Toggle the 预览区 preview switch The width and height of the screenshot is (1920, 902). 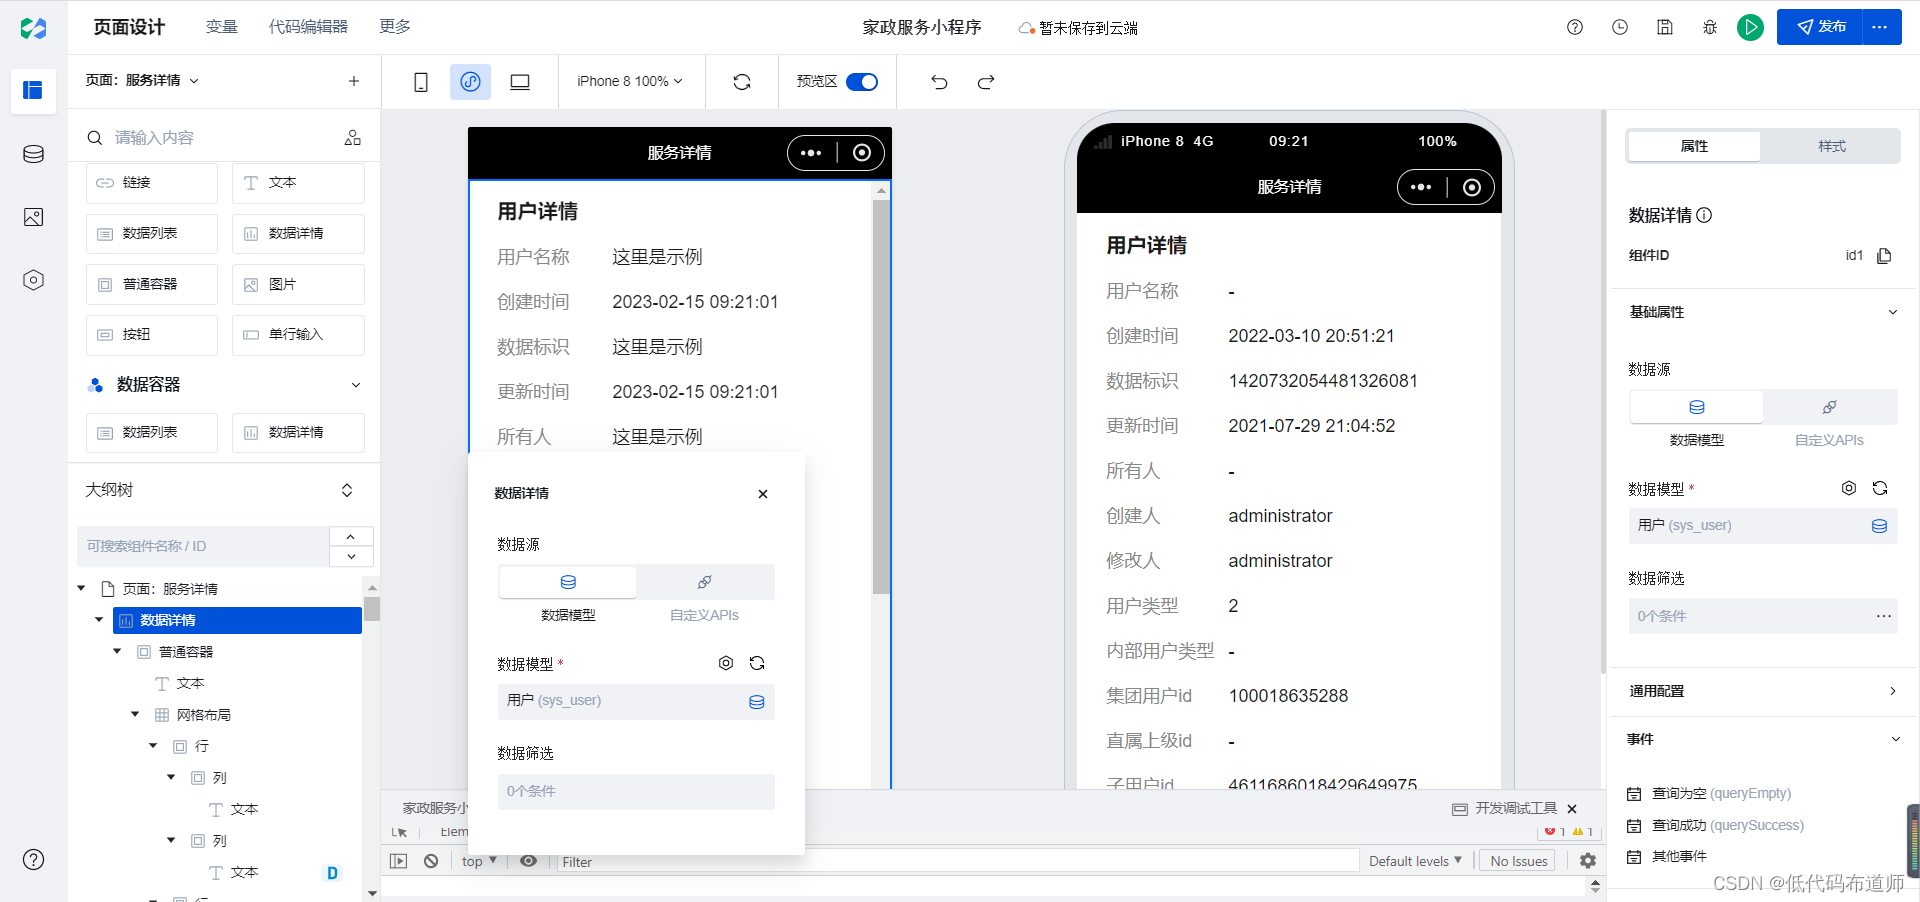(862, 82)
